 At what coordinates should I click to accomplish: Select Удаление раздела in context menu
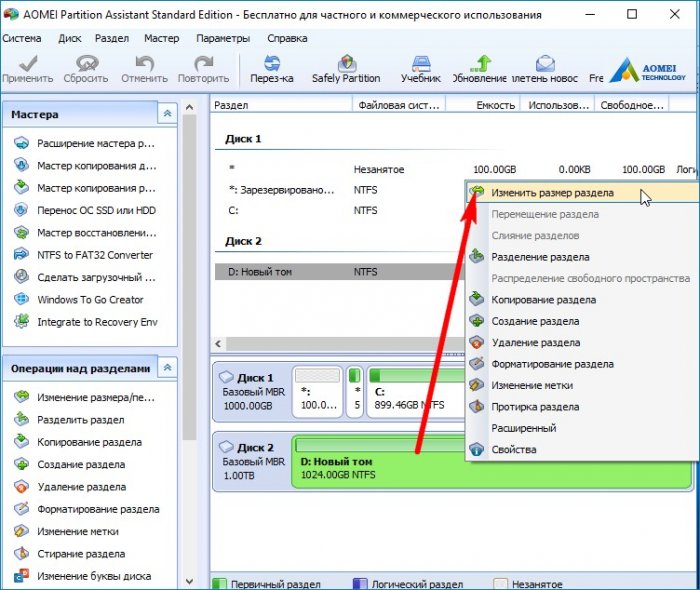click(582, 343)
